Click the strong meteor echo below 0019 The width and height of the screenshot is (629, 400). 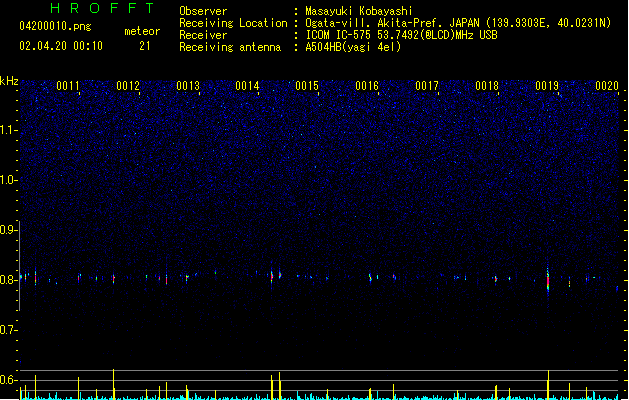point(548,281)
